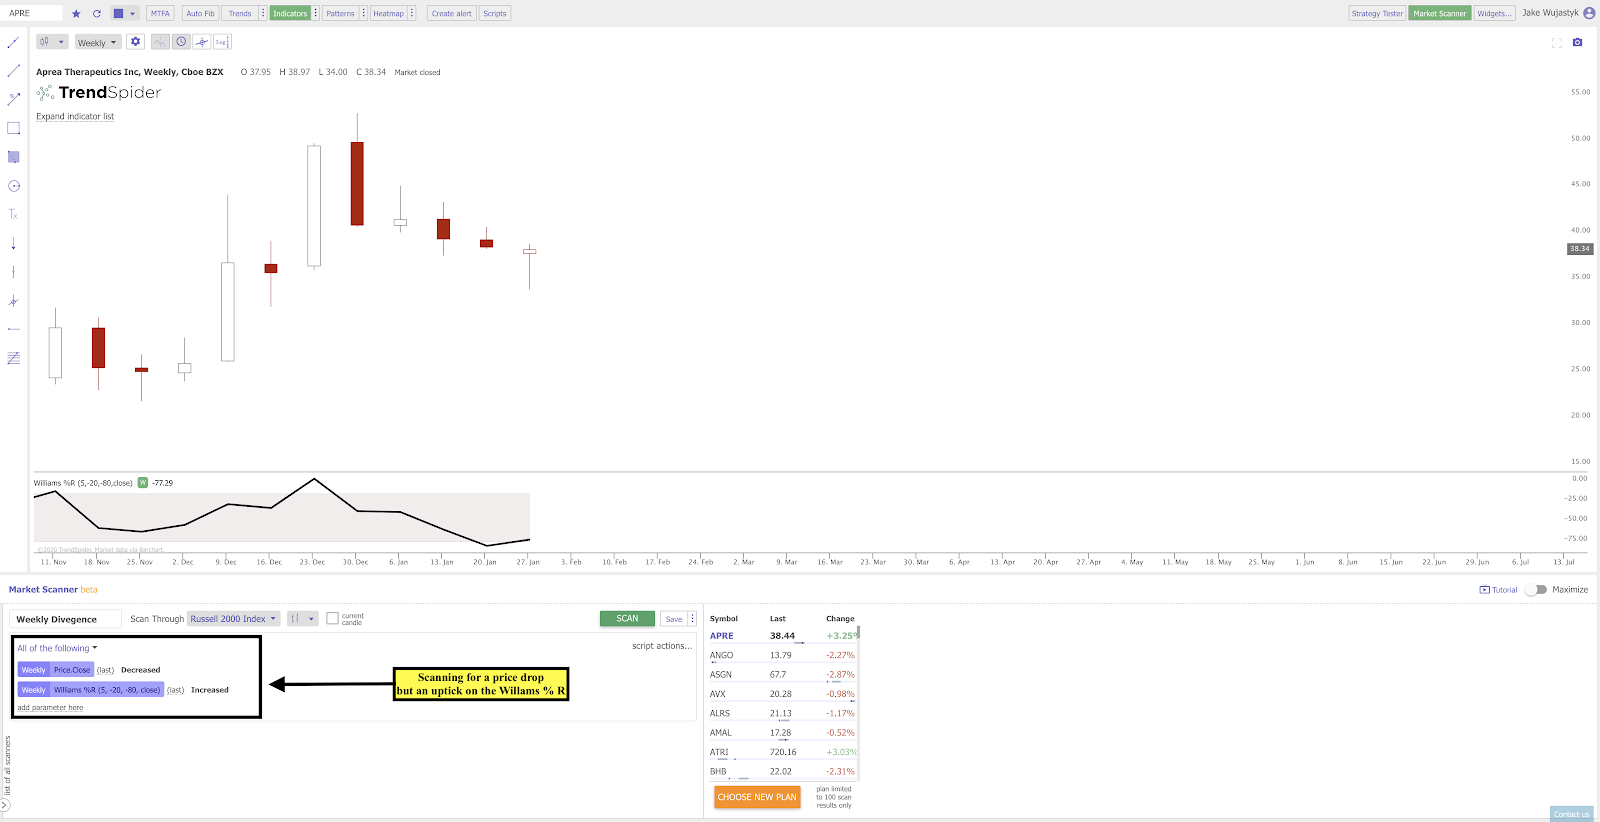
Task: Click the CHOOSE NEW PLAN button
Action: click(757, 797)
